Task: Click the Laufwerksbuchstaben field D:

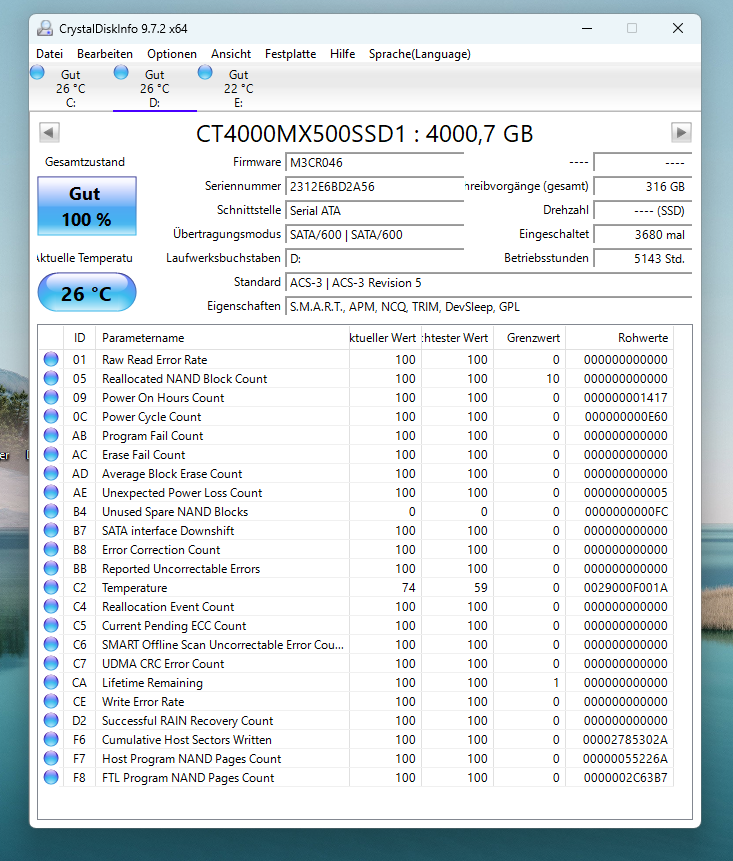Action: point(374,259)
